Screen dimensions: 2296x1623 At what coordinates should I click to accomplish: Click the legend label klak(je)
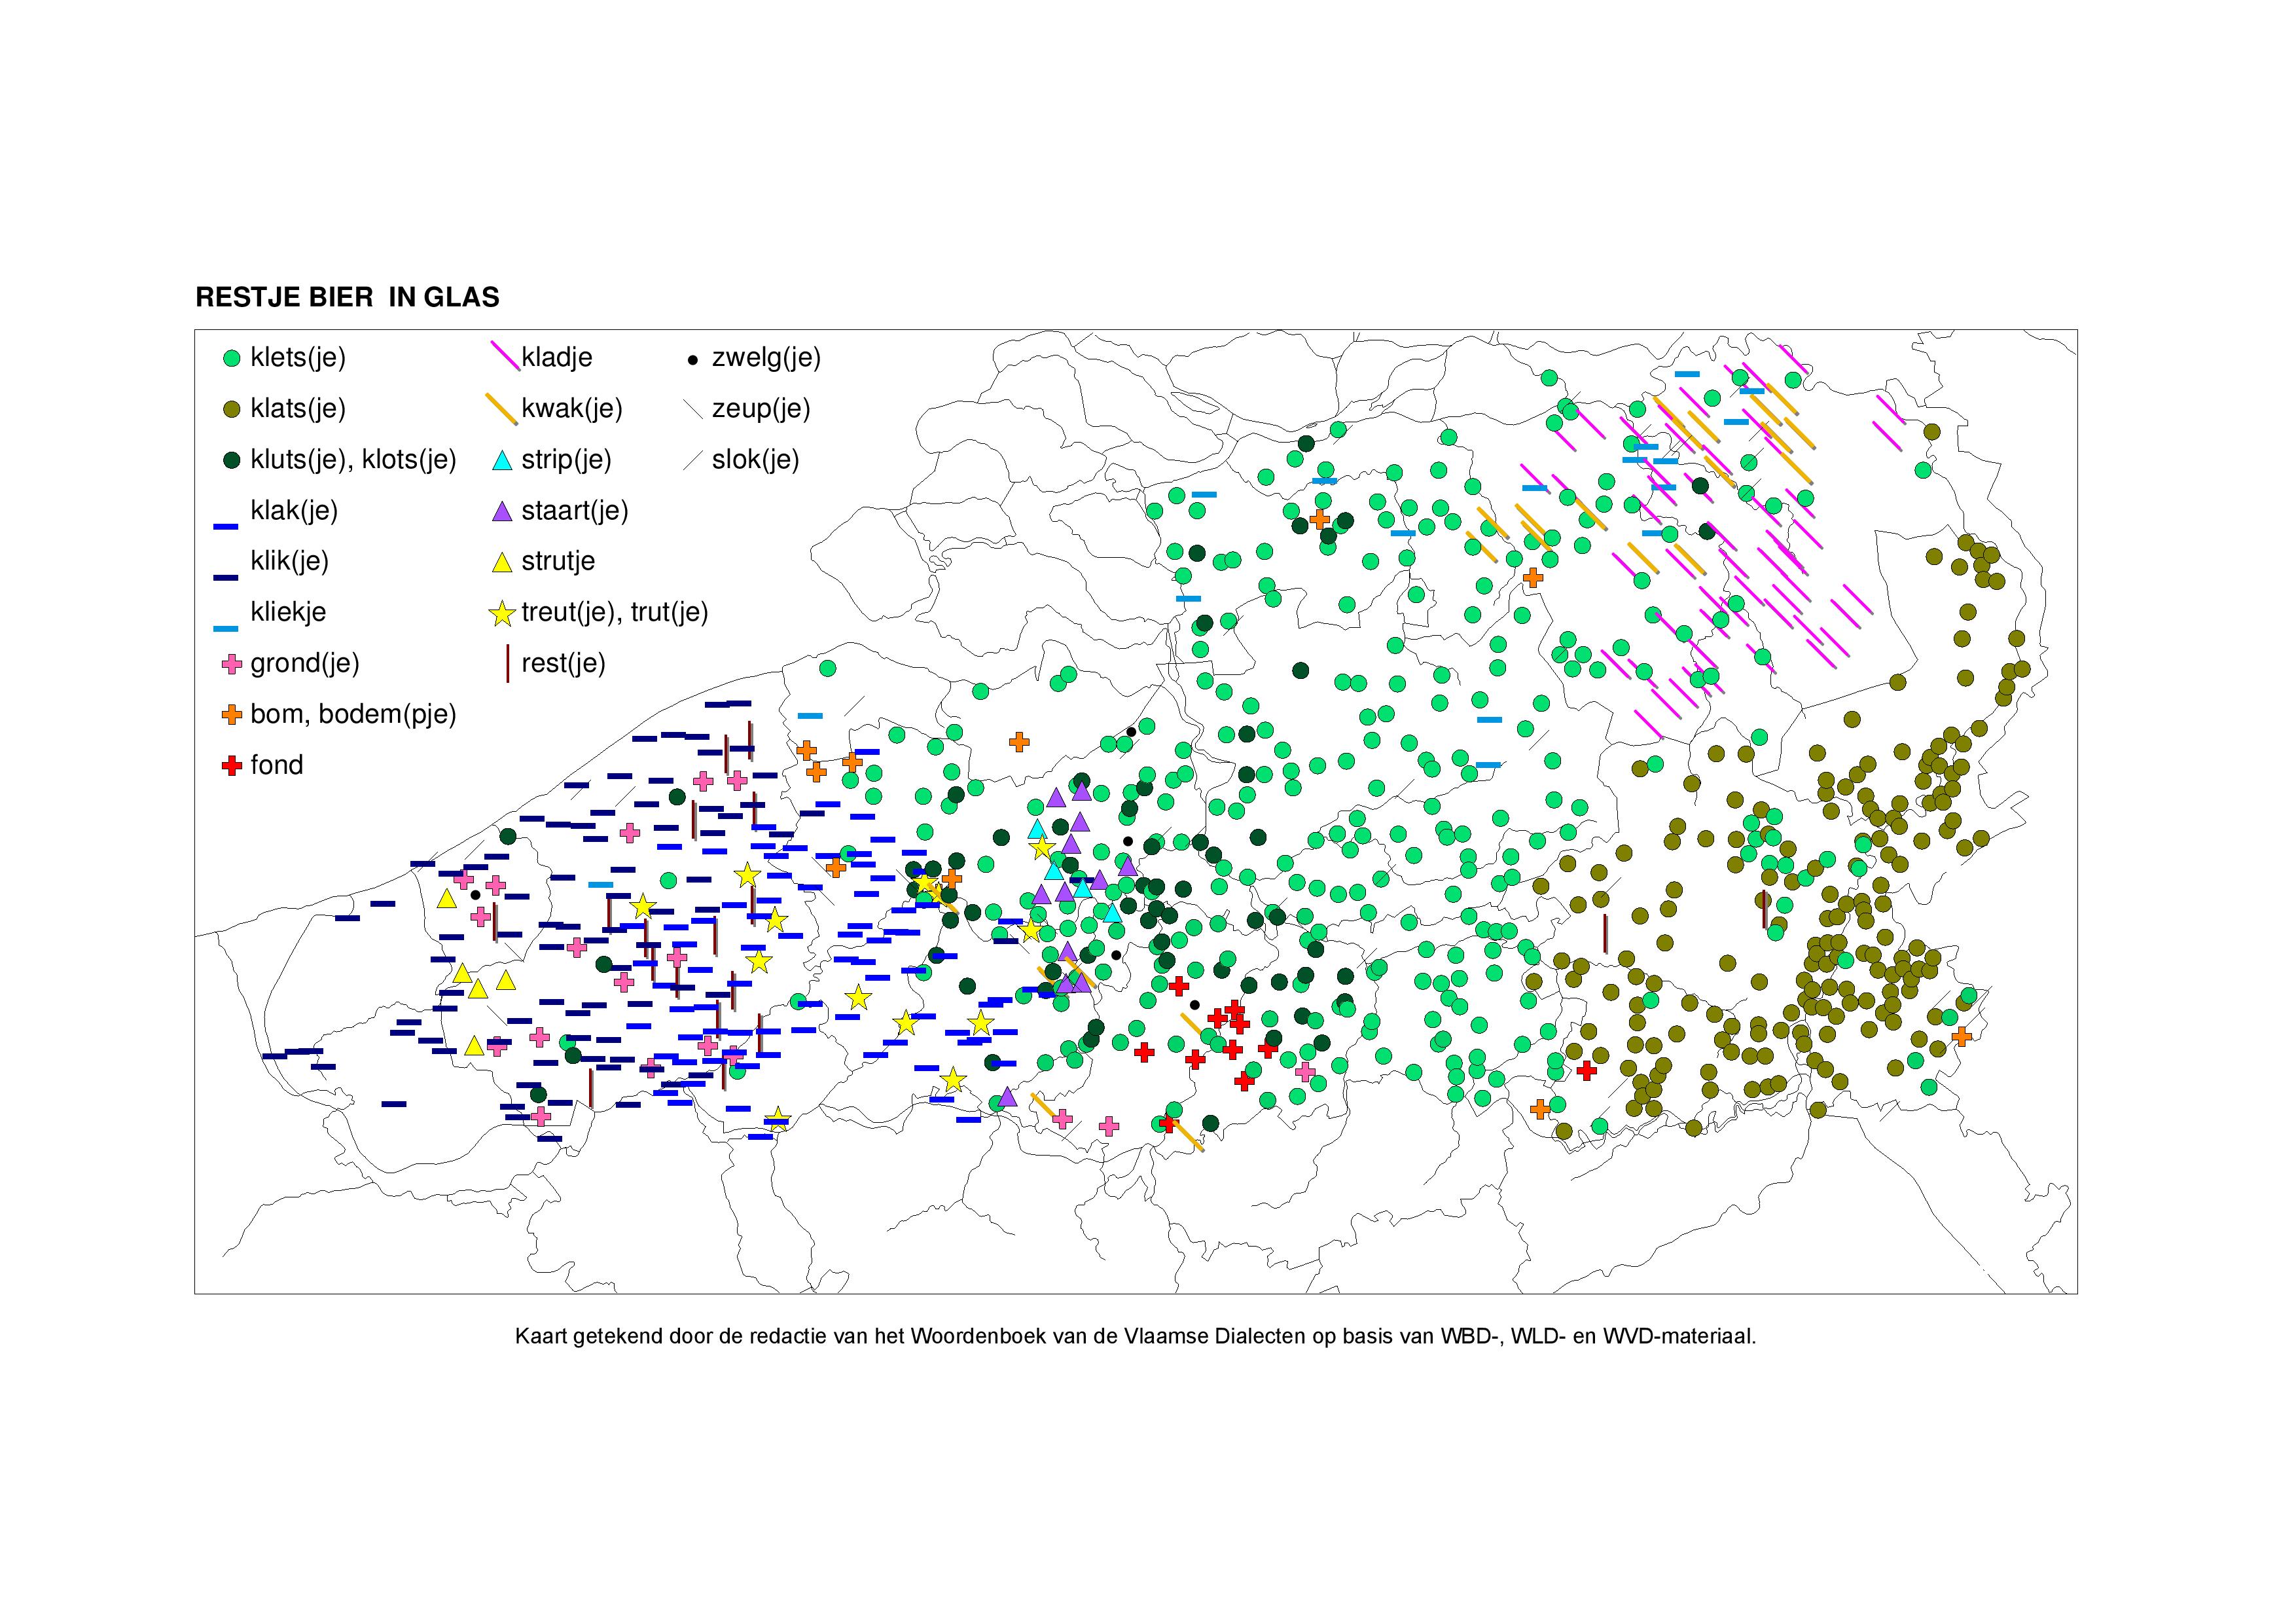pos(294,511)
